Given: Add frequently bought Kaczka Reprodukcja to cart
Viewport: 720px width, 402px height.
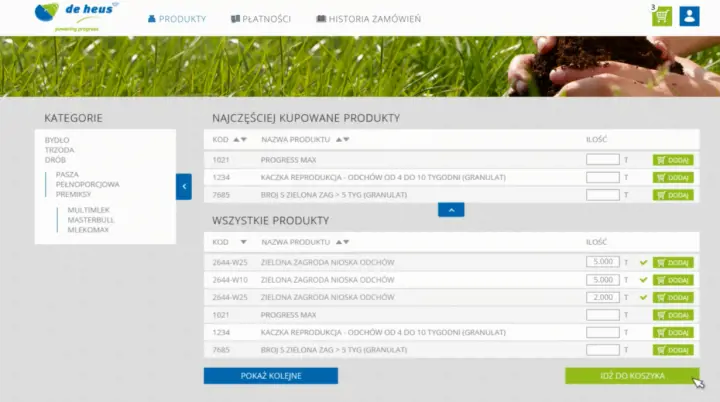Looking at the screenshot, I should 673,177.
